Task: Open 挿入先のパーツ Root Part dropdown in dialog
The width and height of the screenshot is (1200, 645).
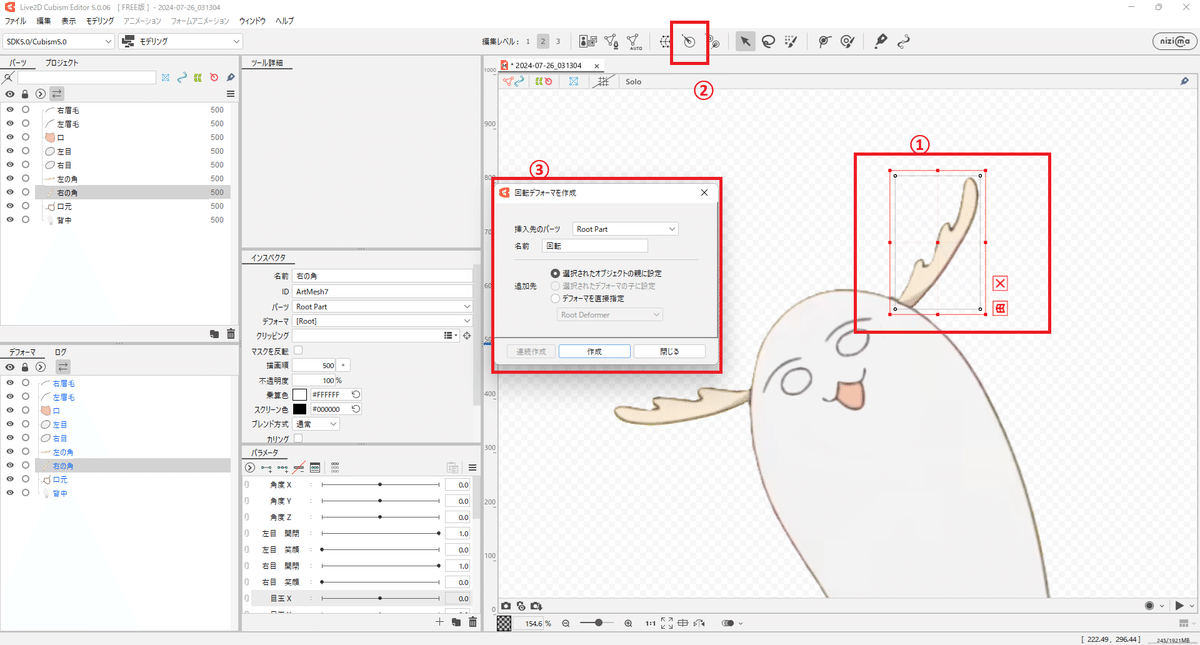Action: pos(626,229)
